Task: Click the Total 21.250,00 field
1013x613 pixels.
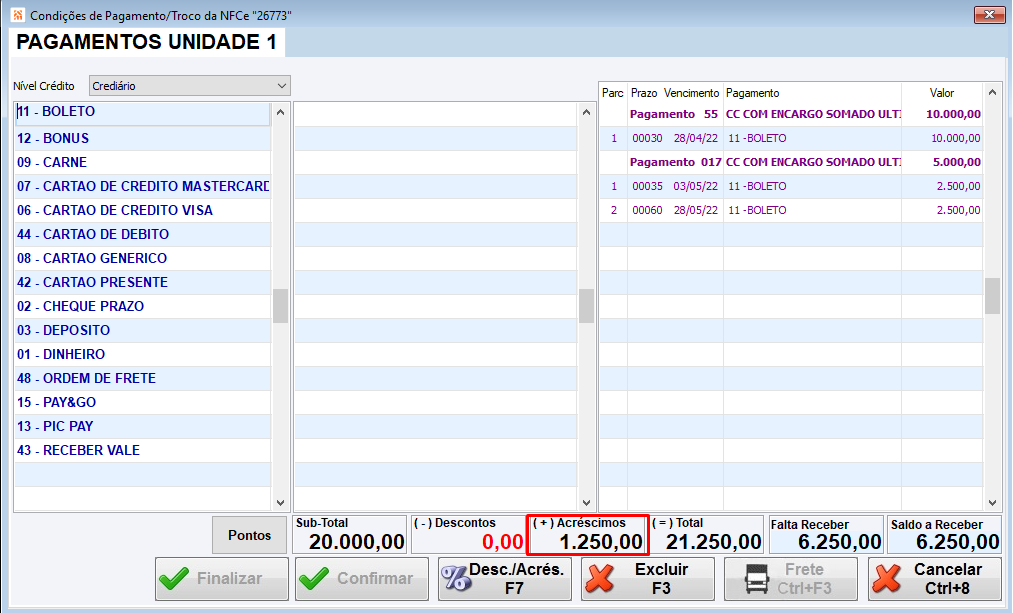Action: (x=706, y=535)
